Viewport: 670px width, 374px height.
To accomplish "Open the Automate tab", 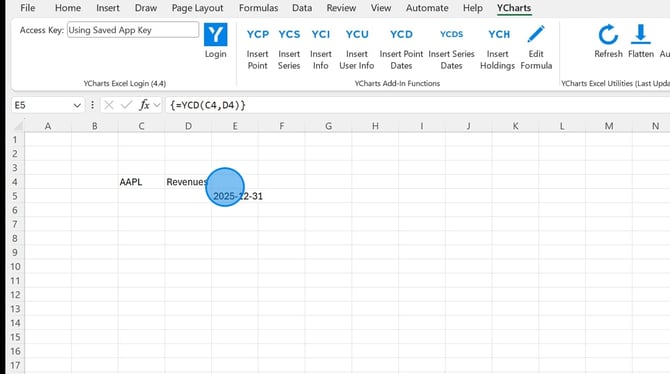I will tap(427, 8).
